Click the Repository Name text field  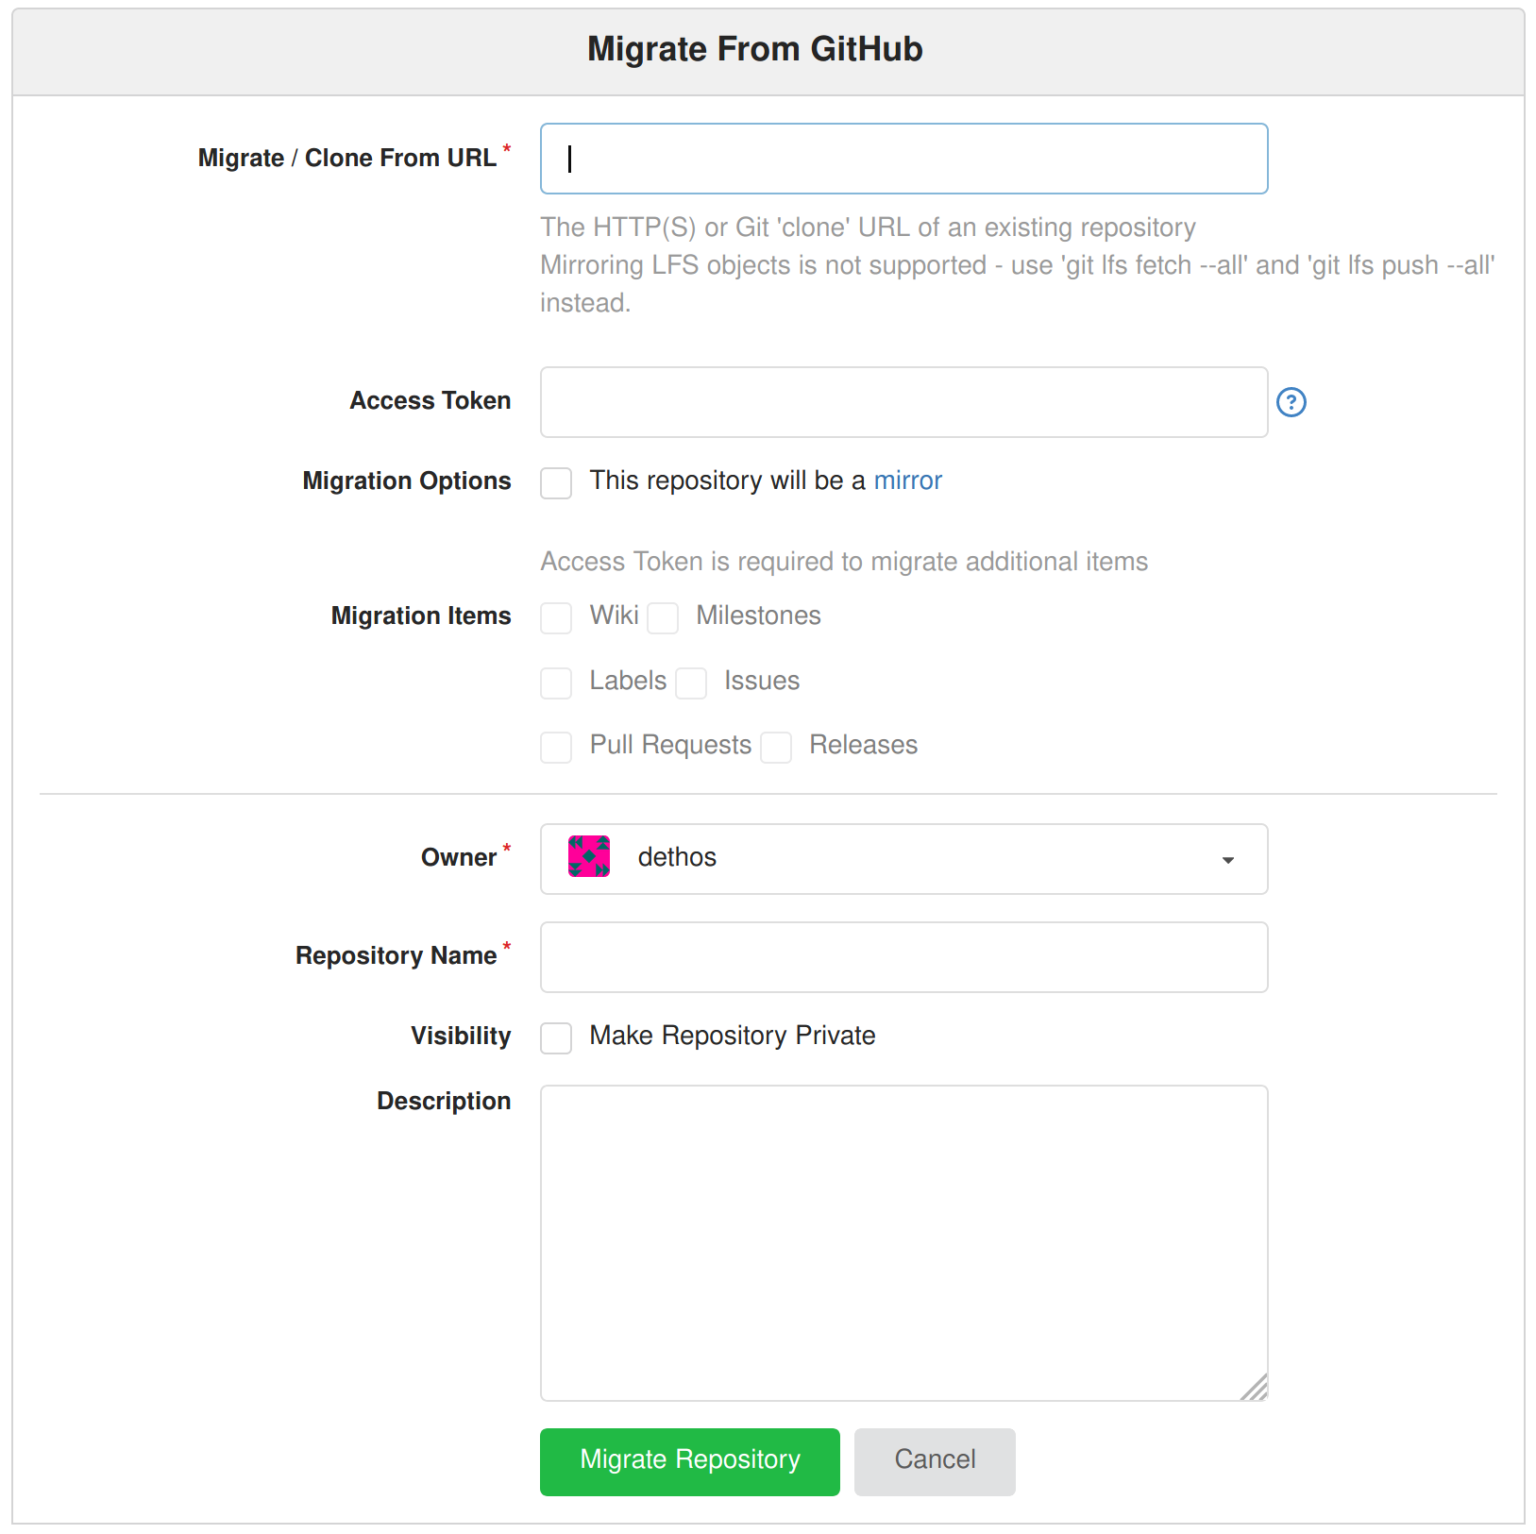[903, 957]
